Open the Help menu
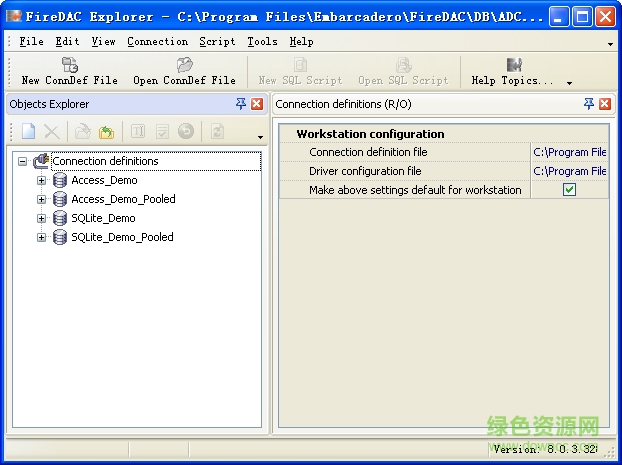Screen dimensions: 622x465 tap(301, 41)
